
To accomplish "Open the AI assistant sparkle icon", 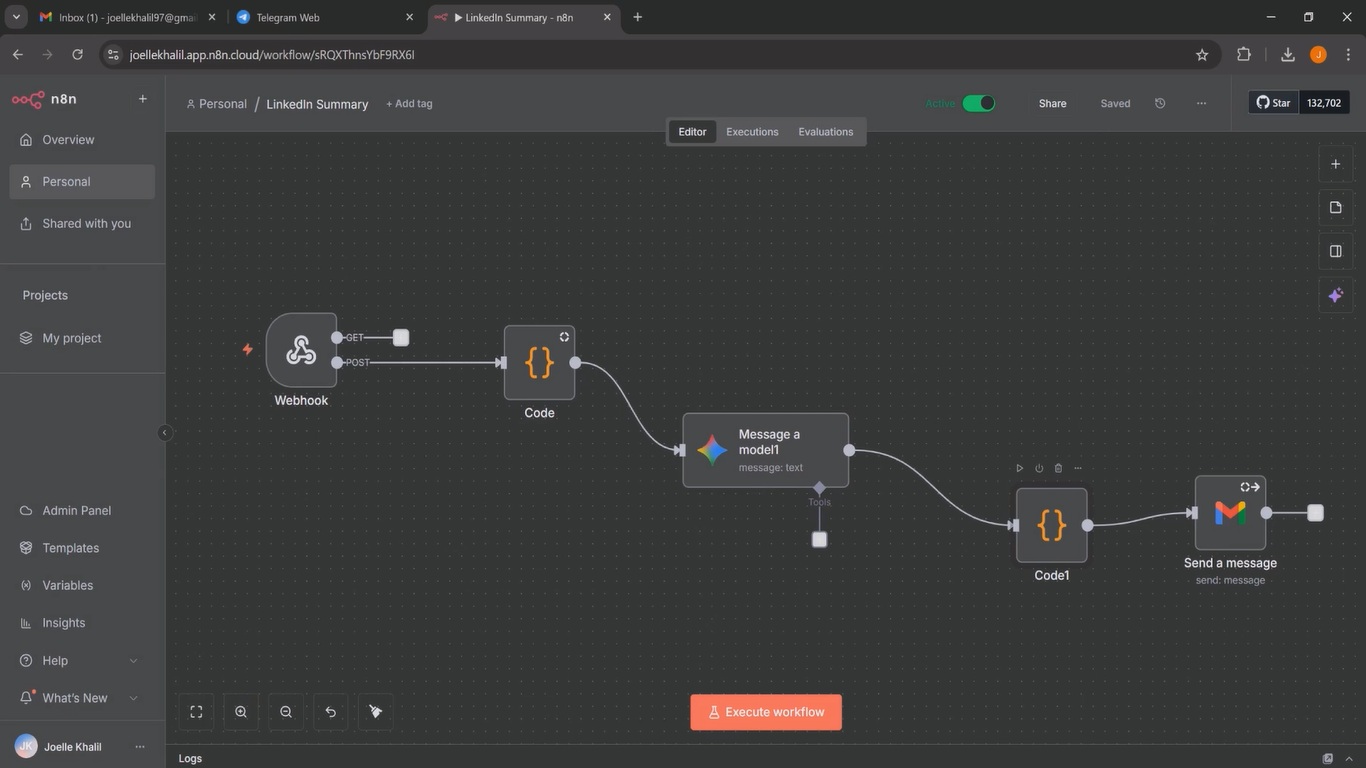I will coord(1335,295).
